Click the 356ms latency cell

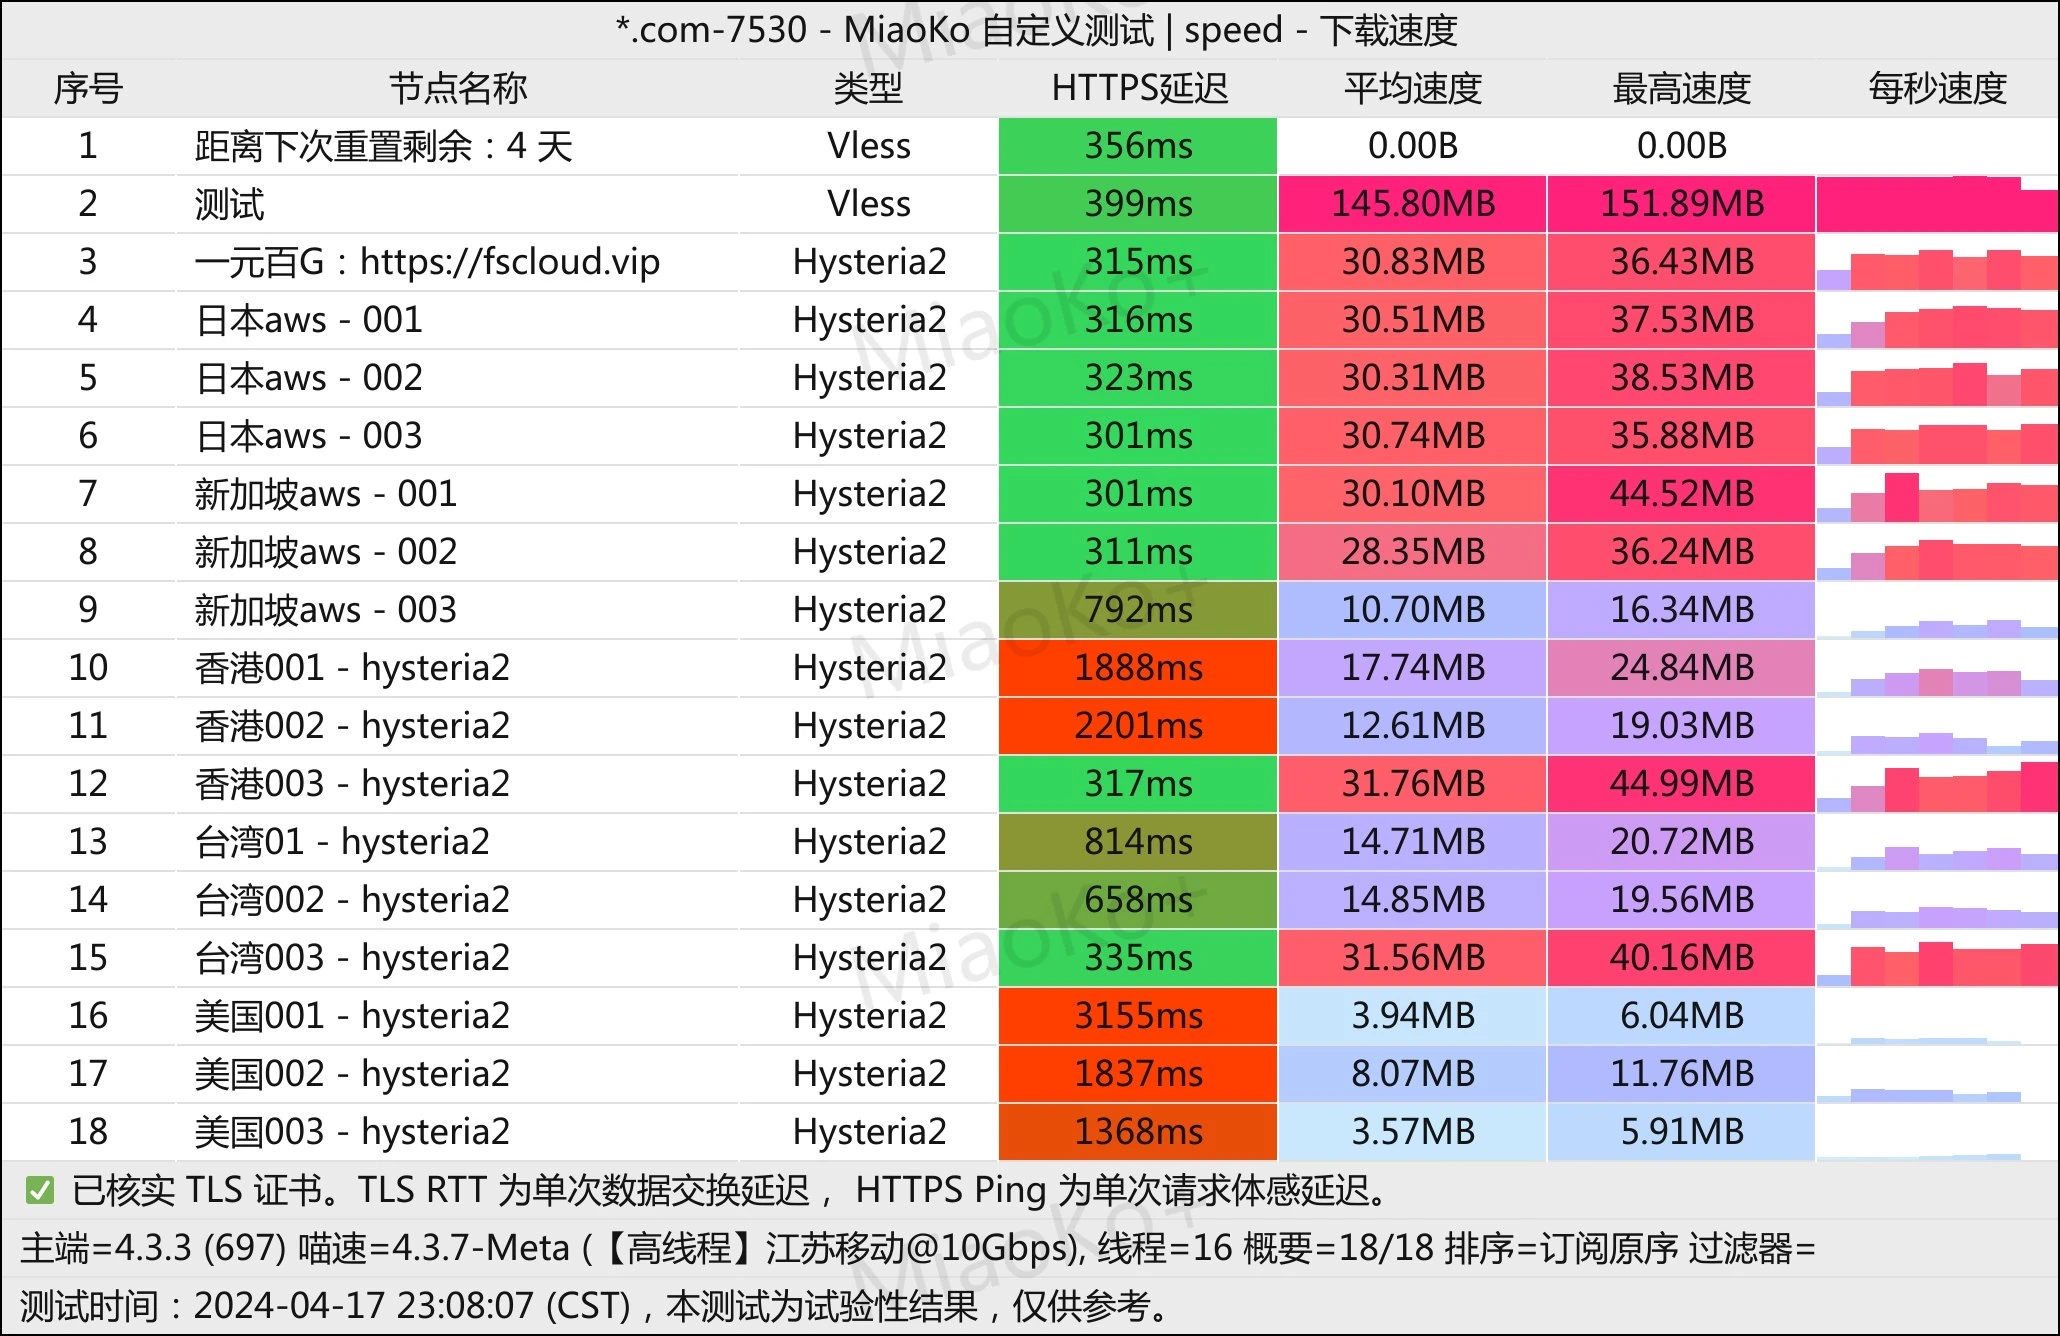[1138, 146]
